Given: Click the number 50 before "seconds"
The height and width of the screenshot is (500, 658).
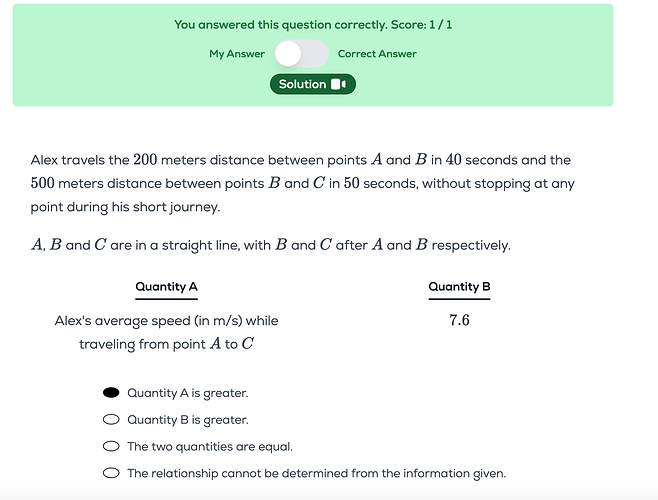Looking at the screenshot, I should (355, 184).
